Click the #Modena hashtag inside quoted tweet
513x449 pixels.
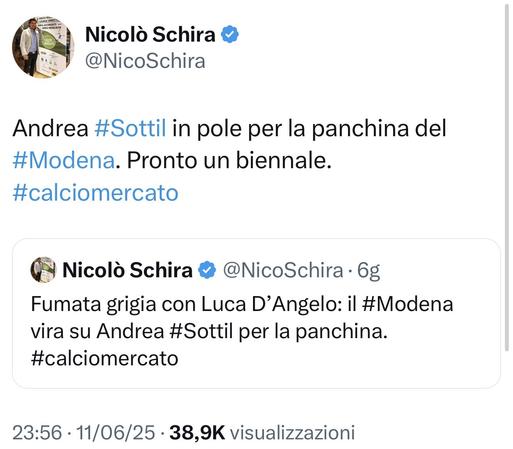tap(407, 304)
